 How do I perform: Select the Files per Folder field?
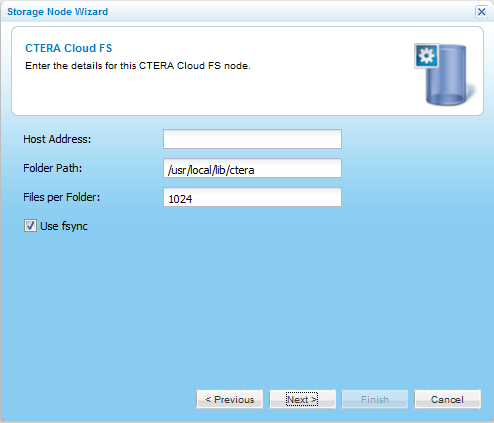click(252, 197)
